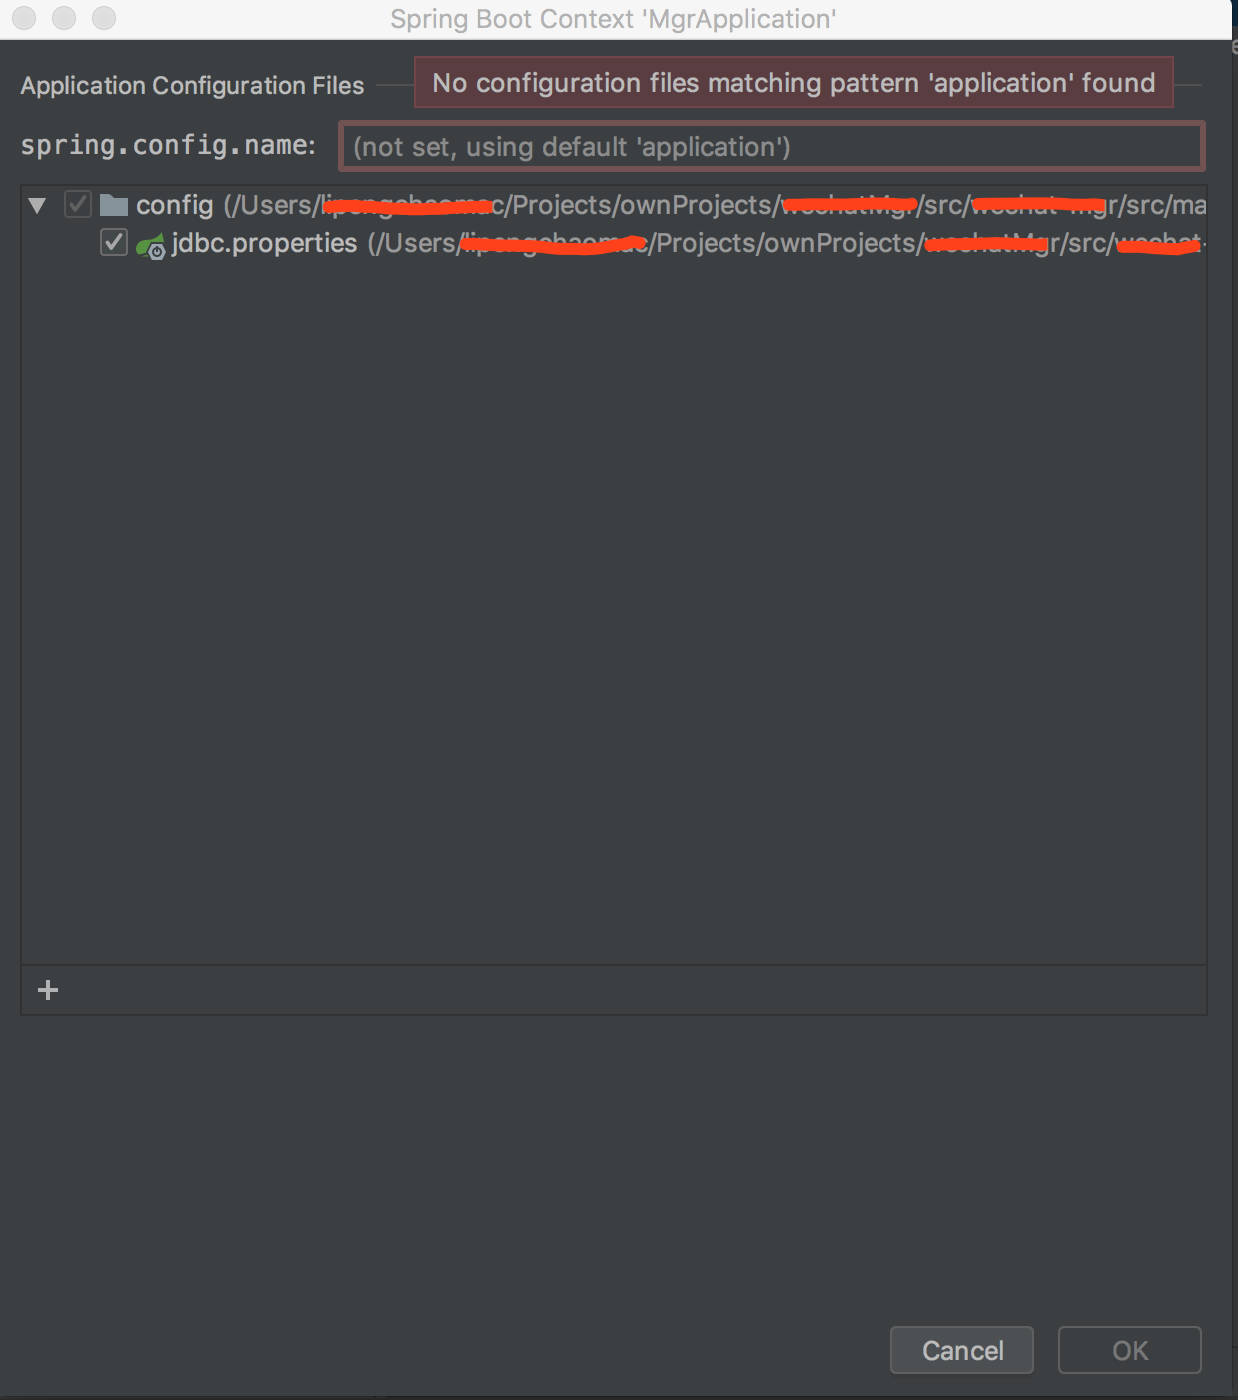Click the jdbc.properties file path text
Image resolution: width=1238 pixels, height=1400 pixels.
700,242
